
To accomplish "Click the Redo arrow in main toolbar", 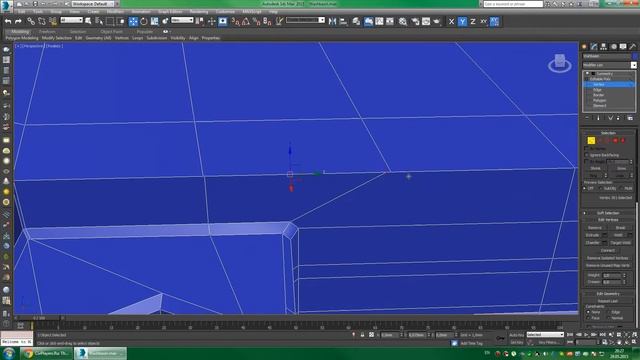I will click(x=18, y=22).
